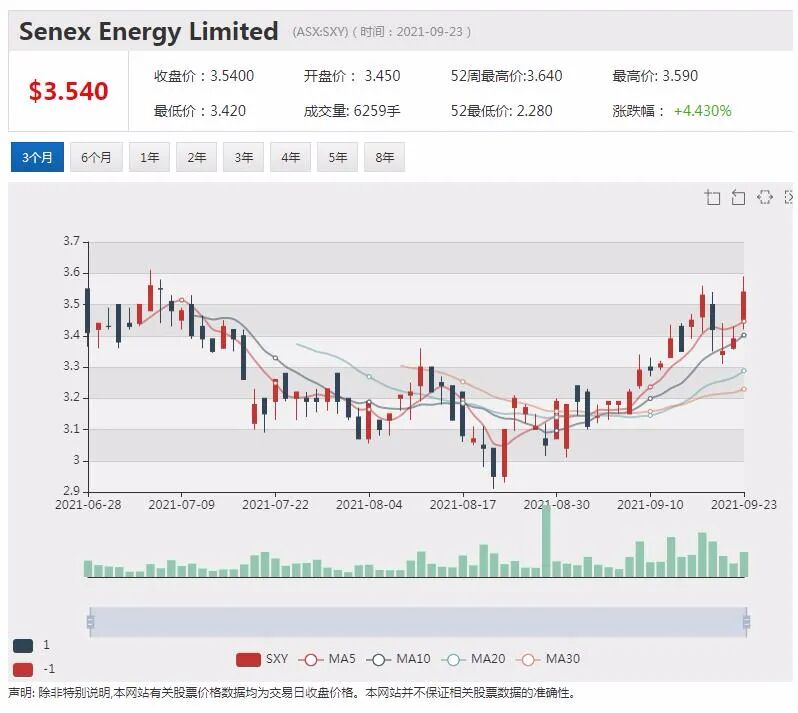Click the zoom reset back icon
Screen dimensions: 798x713
pos(738,197)
